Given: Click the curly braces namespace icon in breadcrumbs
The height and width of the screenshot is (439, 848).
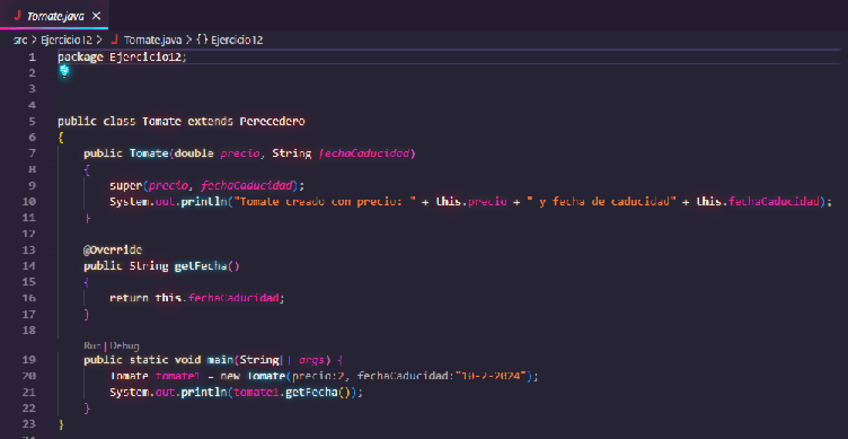Looking at the screenshot, I should coord(202,40).
